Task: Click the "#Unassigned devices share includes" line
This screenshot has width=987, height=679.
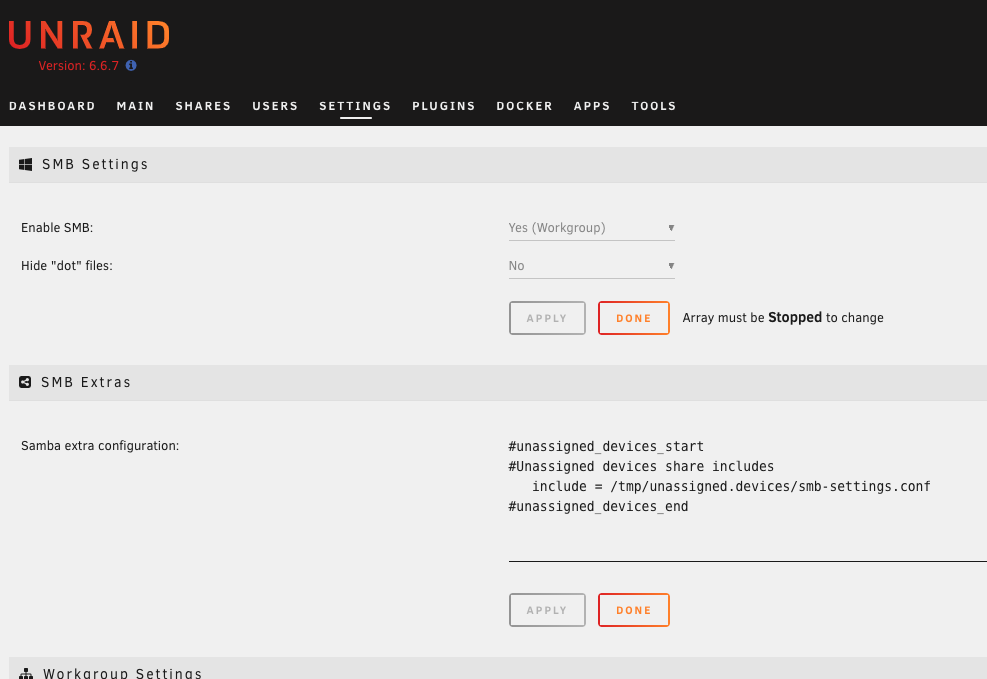Action: 641,466
